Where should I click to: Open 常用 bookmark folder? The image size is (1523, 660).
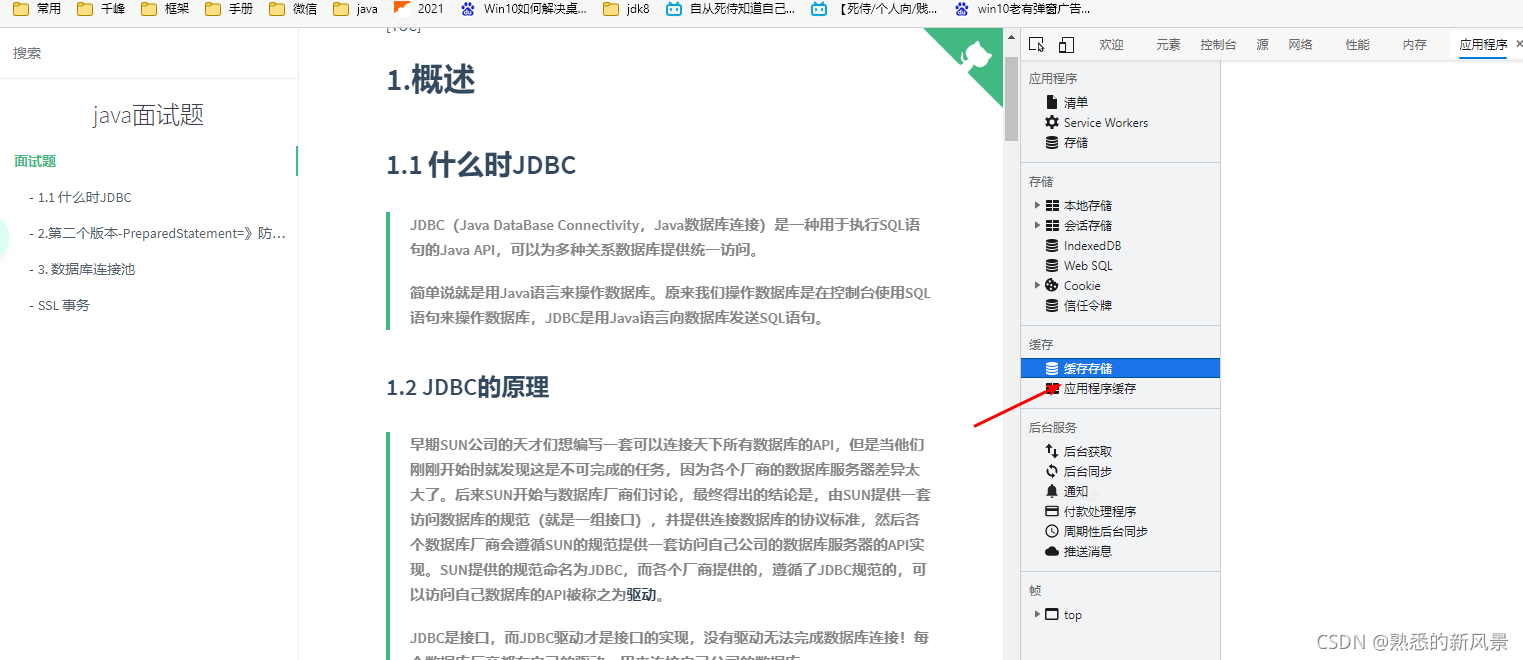pos(37,9)
